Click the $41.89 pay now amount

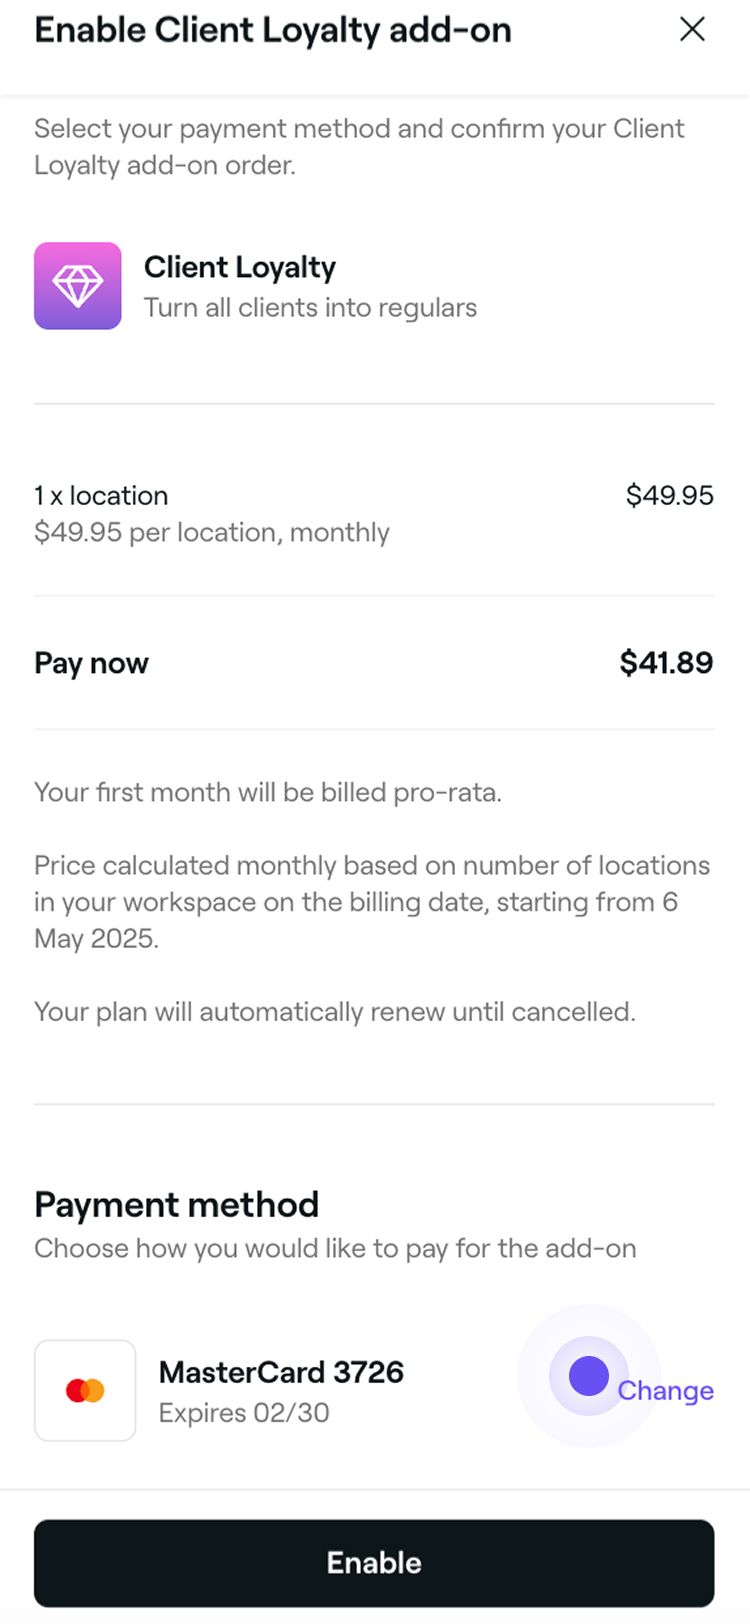point(665,662)
